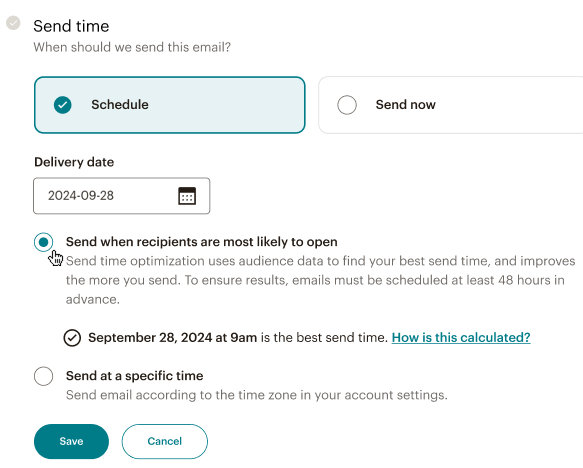Viewport: 583px width, 468px height.
Task: Click the 'September 28, 2024 at 9am' text
Action: click(173, 338)
